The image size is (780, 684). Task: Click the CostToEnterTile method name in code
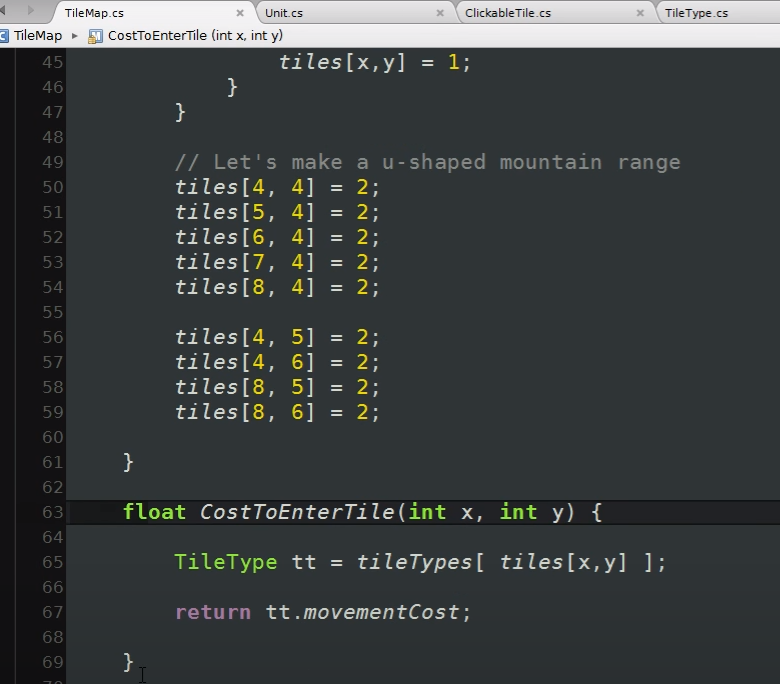[x=297, y=512]
